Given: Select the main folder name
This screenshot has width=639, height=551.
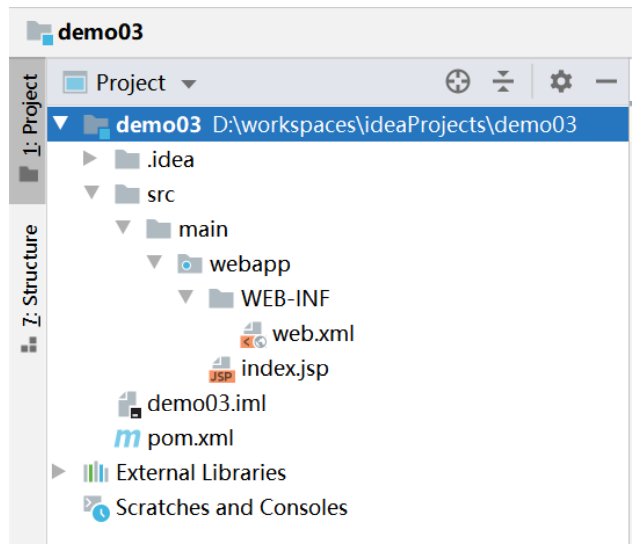Looking at the screenshot, I should pyautogui.click(x=203, y=229).
